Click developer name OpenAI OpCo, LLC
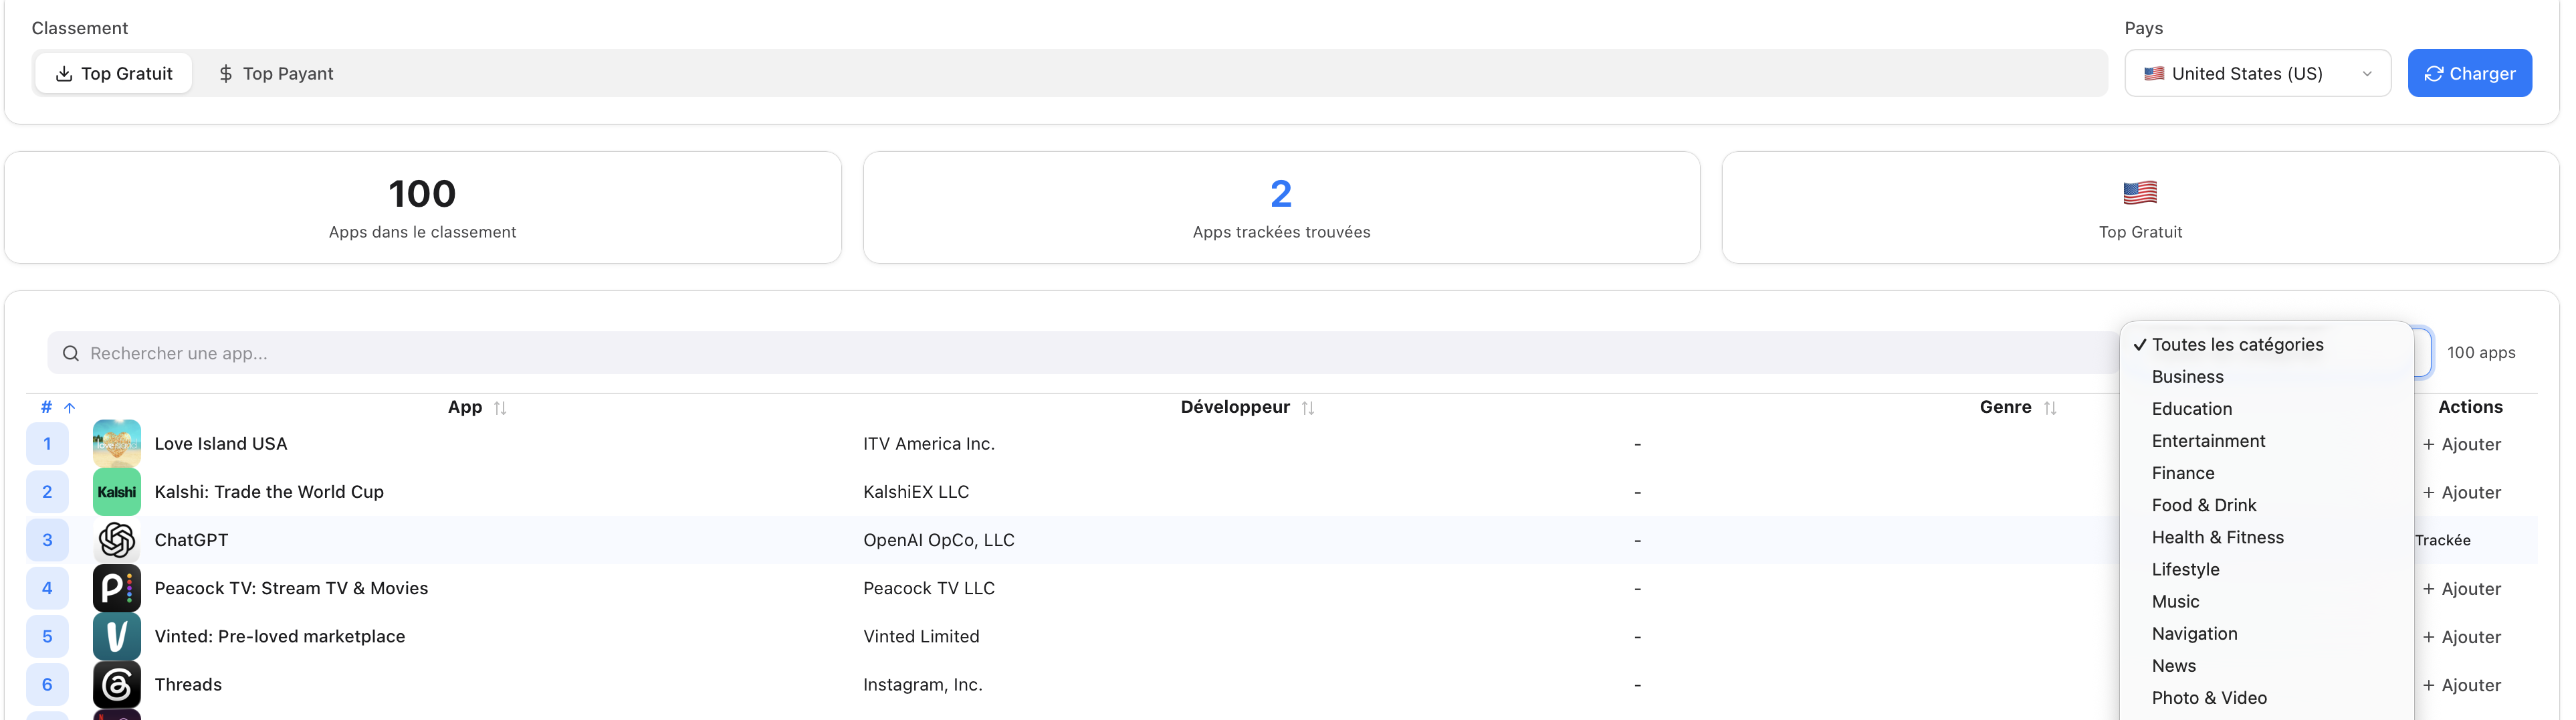This screenshot has height=720, width=2576. pos(938,540)
